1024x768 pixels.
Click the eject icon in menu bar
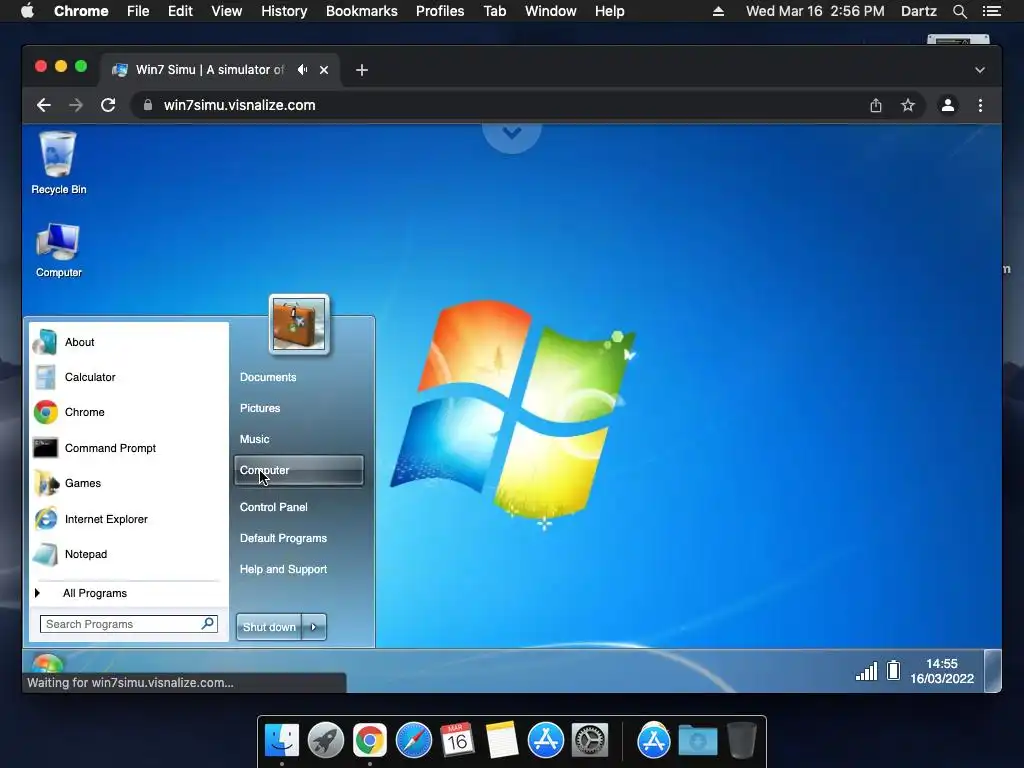tap(718, 11)
